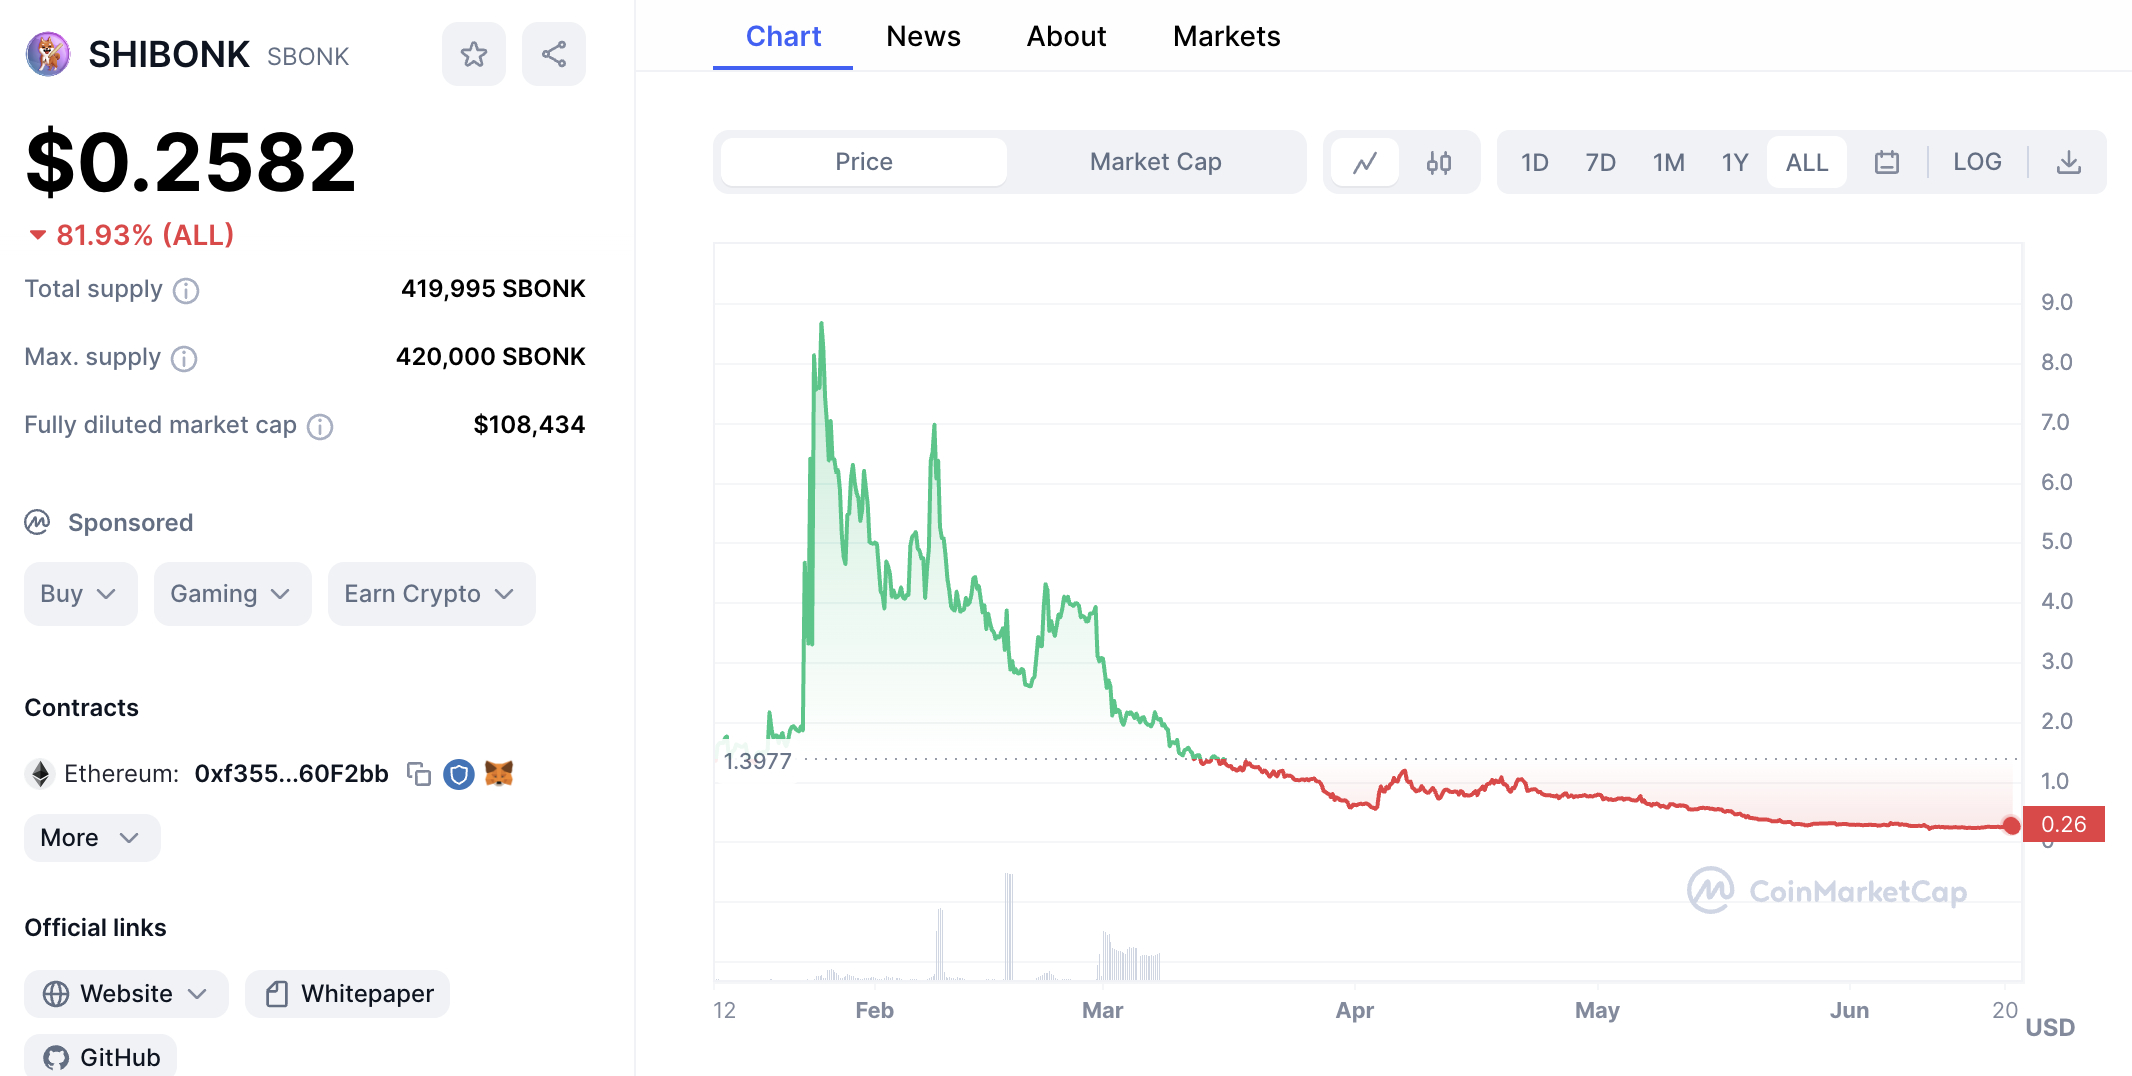Open the Markets tab

click(x=1226, y=36)
